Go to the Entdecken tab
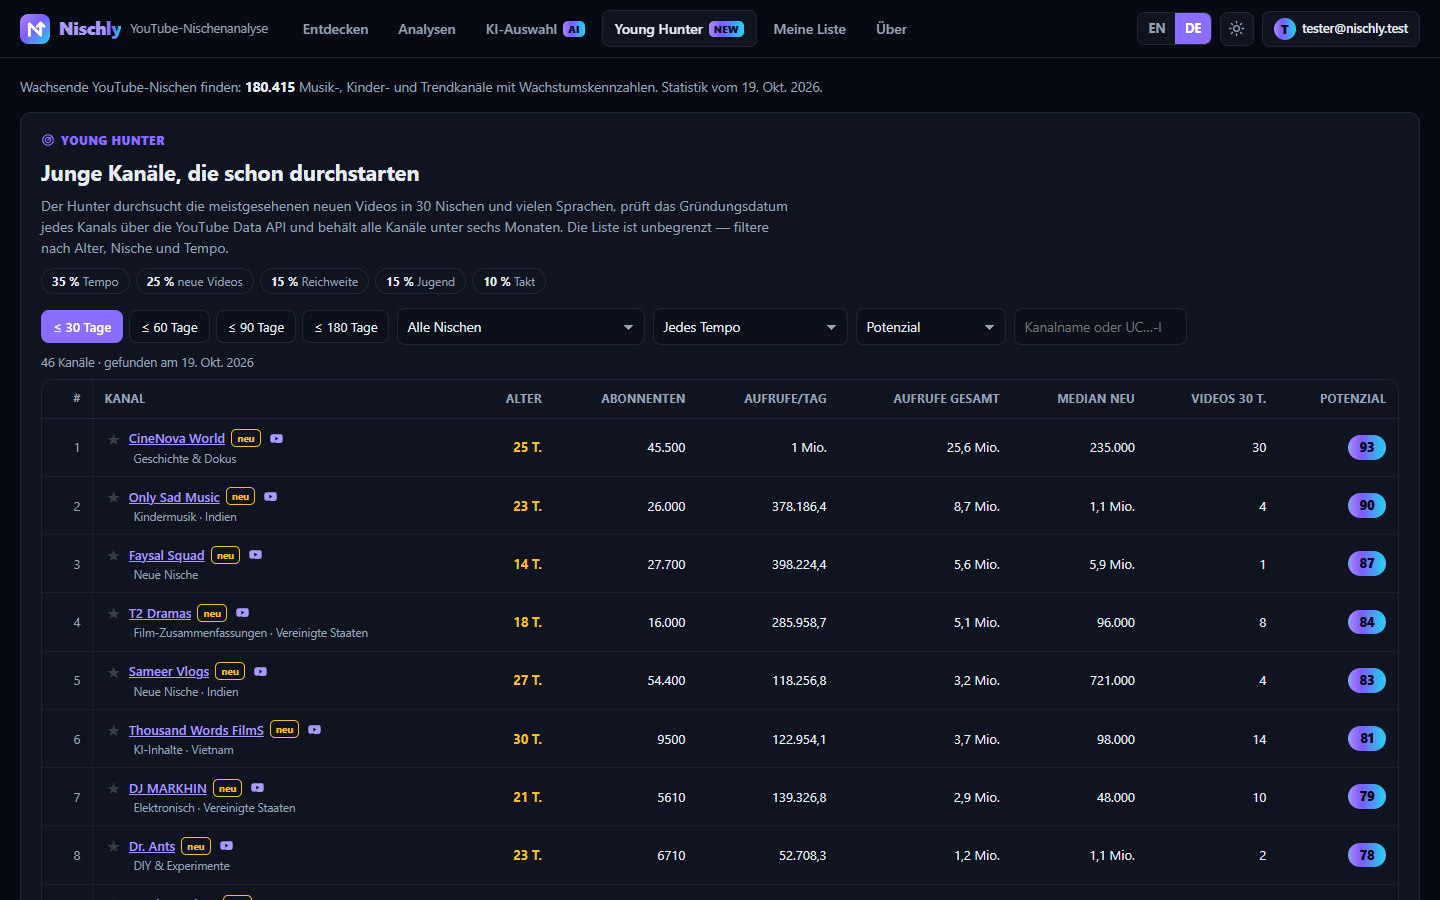The height and width of the screenshot is (900, 1440). pos(336,29)
